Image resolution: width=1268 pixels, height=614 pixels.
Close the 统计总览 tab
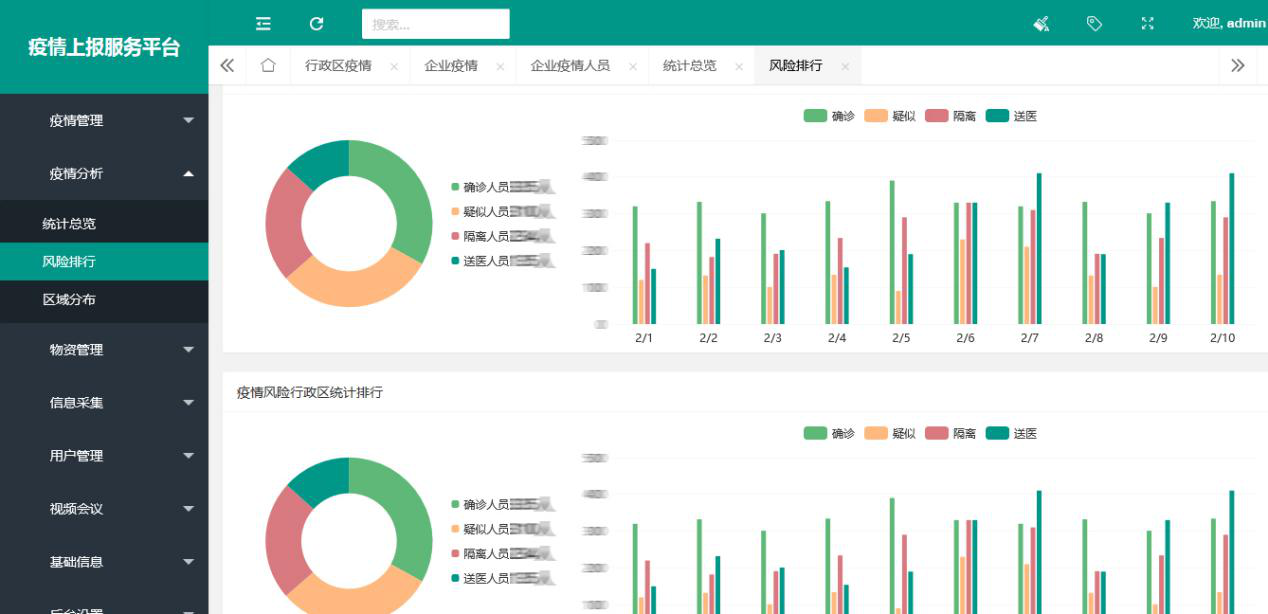(x=739, y=67)
